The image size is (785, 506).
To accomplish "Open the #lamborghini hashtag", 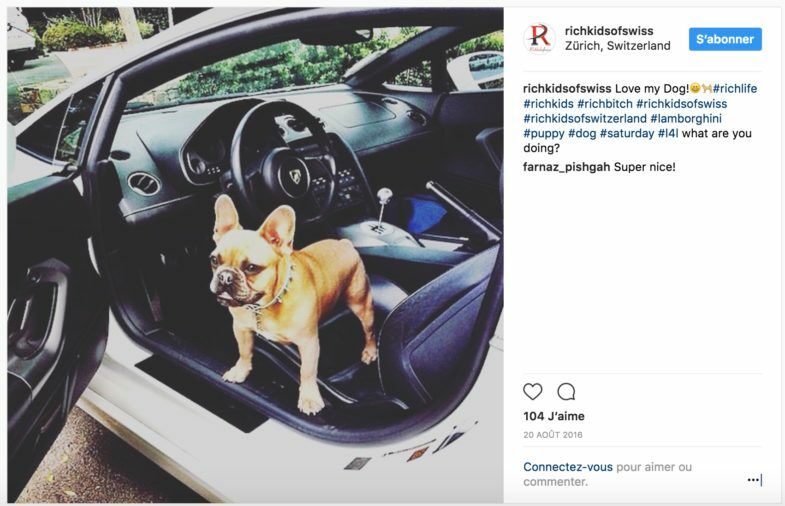I will [686, 119].
